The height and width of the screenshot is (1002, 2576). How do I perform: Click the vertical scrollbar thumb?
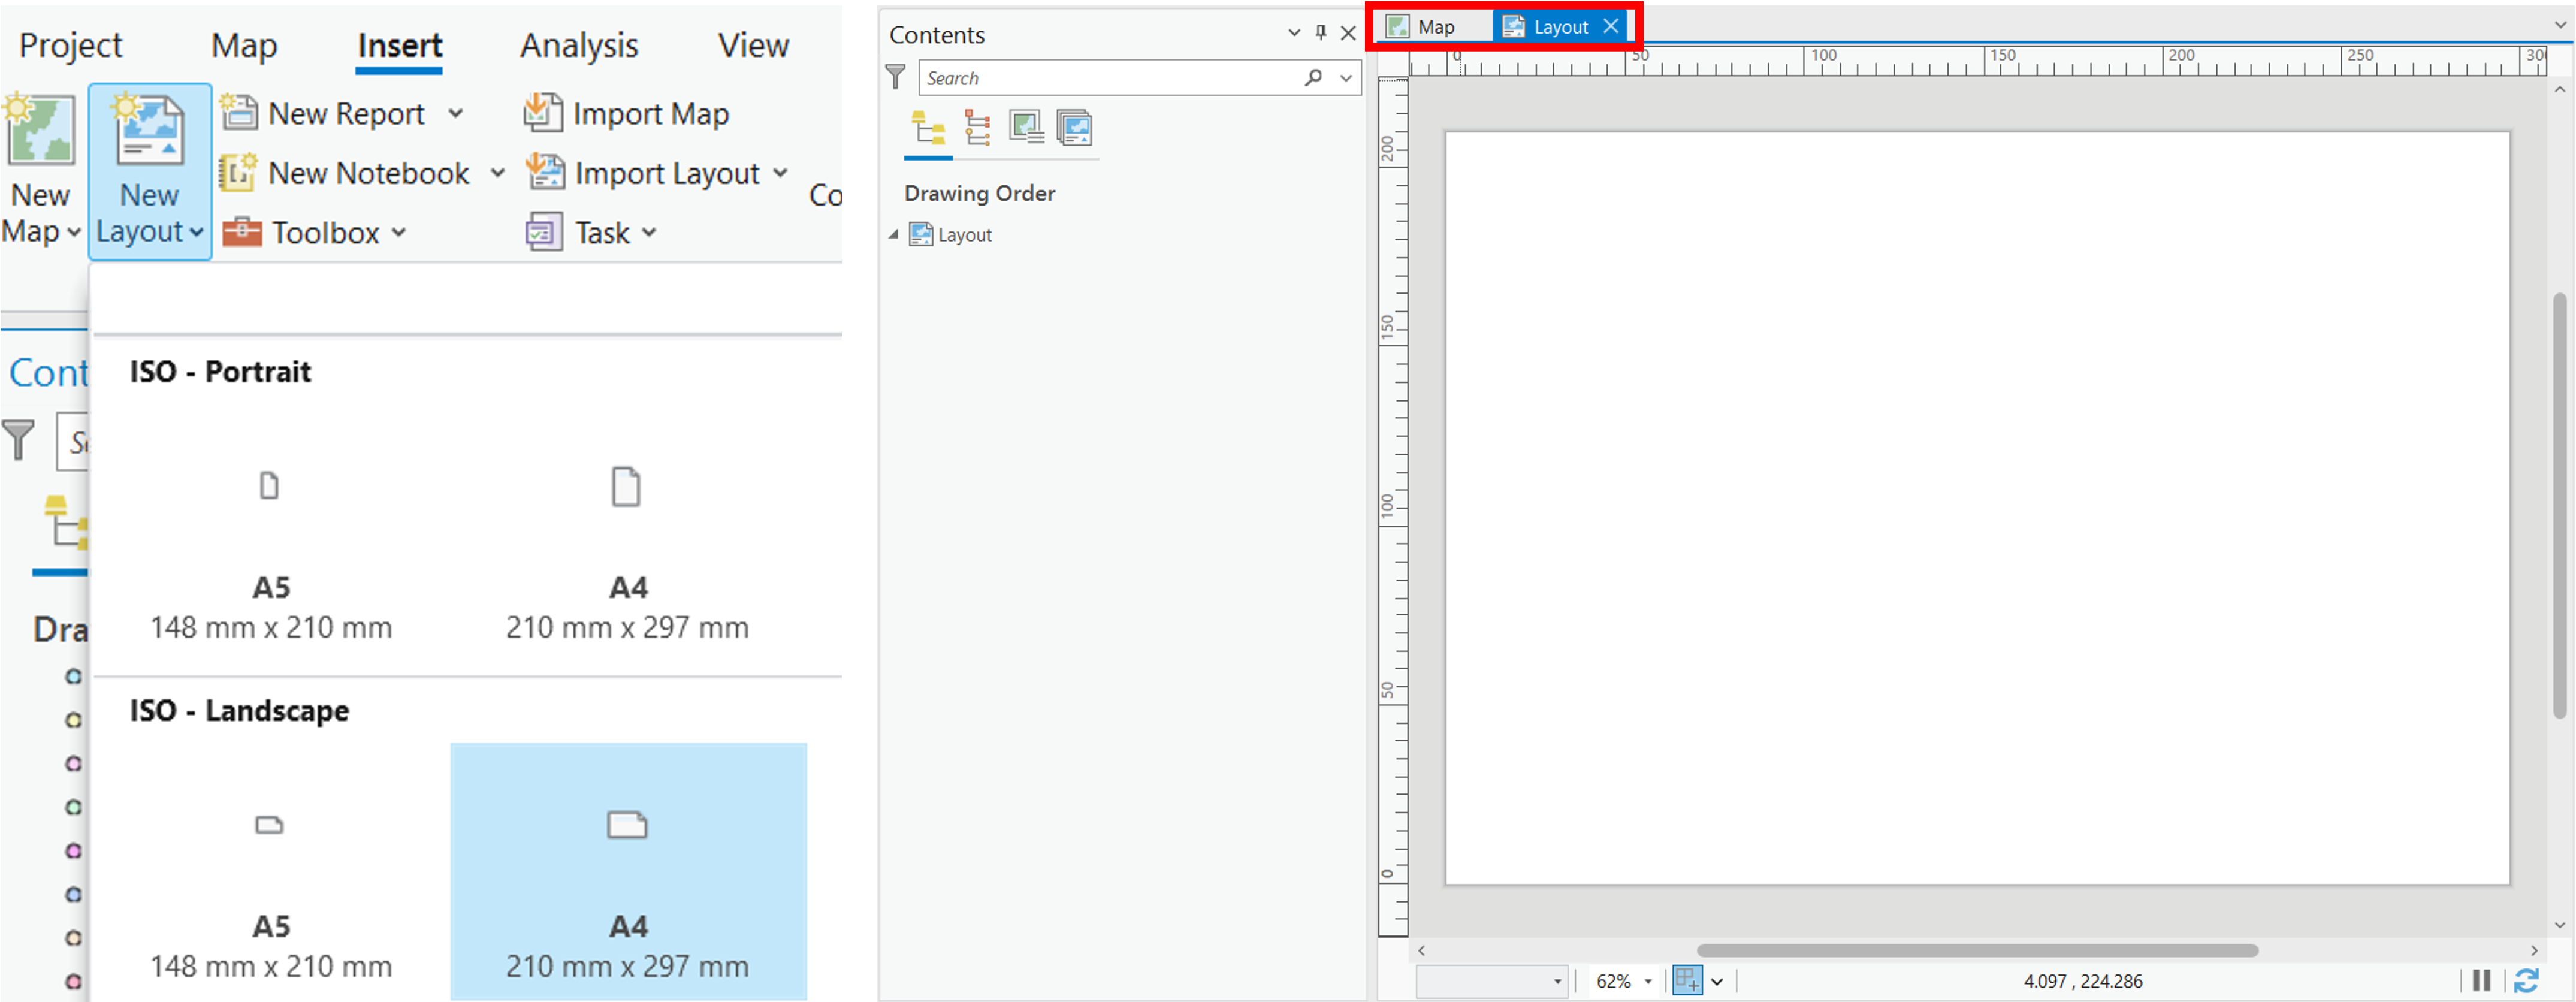[x=2559, y=505]
